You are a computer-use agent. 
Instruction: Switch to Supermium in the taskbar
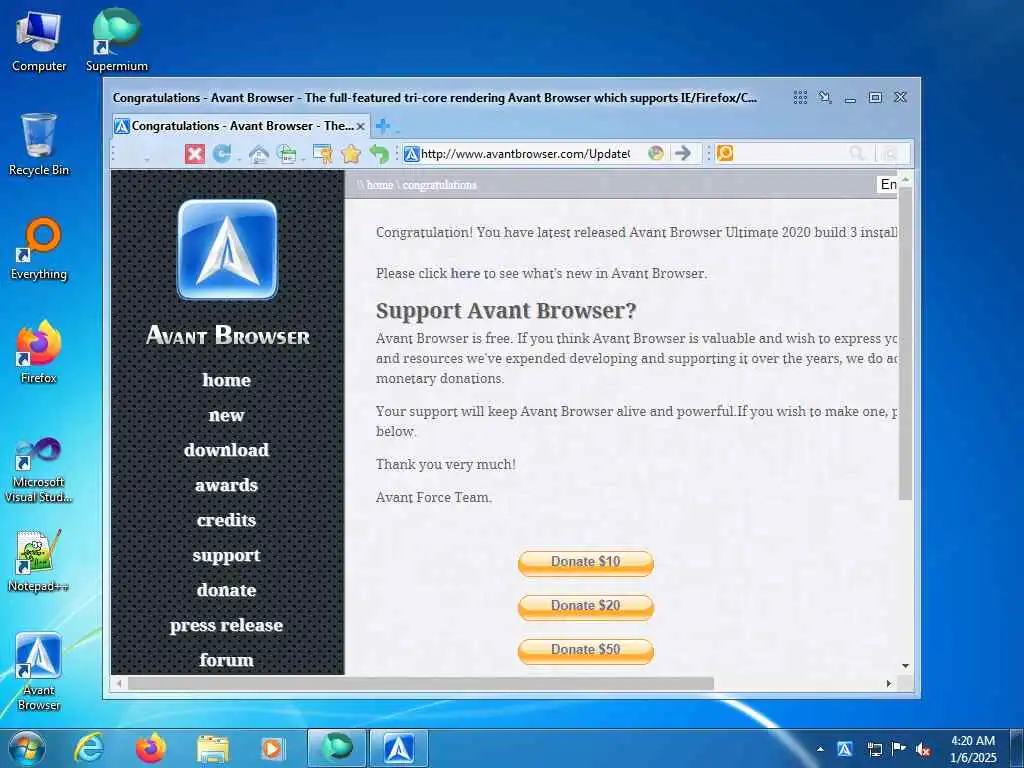tap(336, 748)
